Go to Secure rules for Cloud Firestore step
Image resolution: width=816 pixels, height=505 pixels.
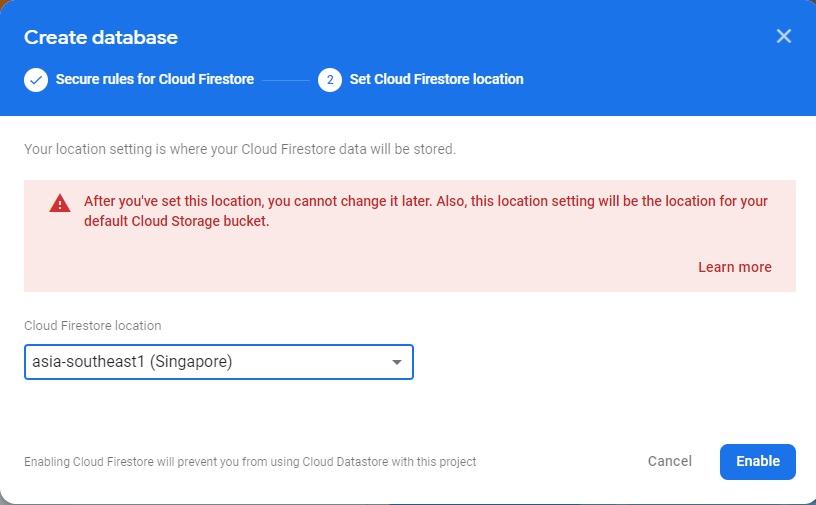155,79
